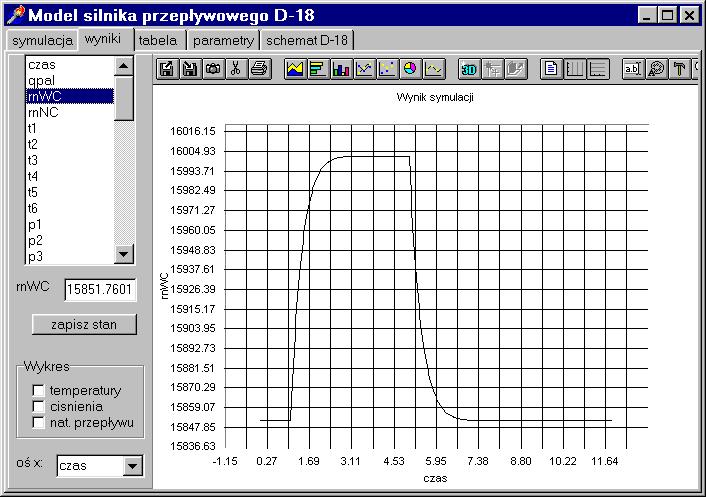Select qpal in the variable list
Screen dimensions: 706x497
(x=70, y=81)
